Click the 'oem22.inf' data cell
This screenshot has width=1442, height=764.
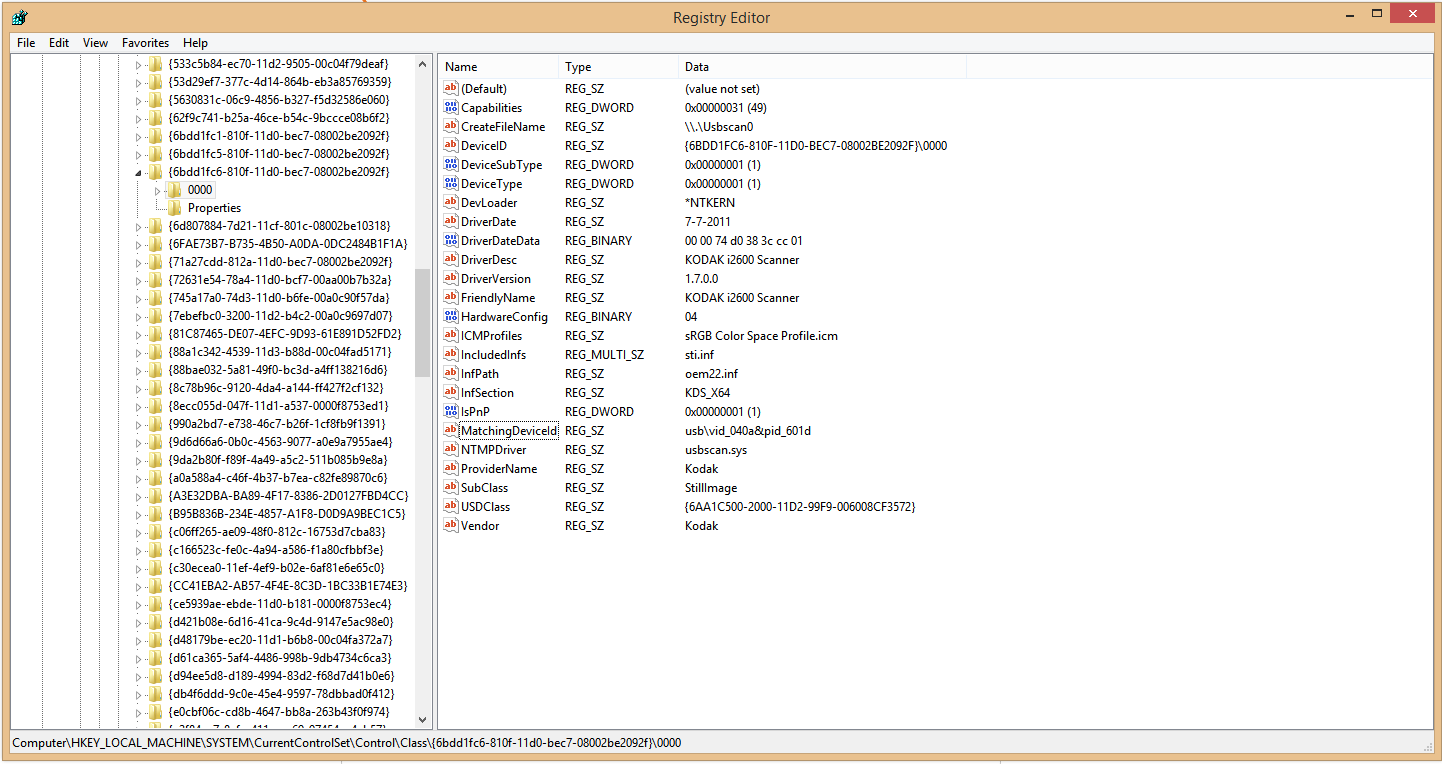pyautogui.click(x=711, y=374)
